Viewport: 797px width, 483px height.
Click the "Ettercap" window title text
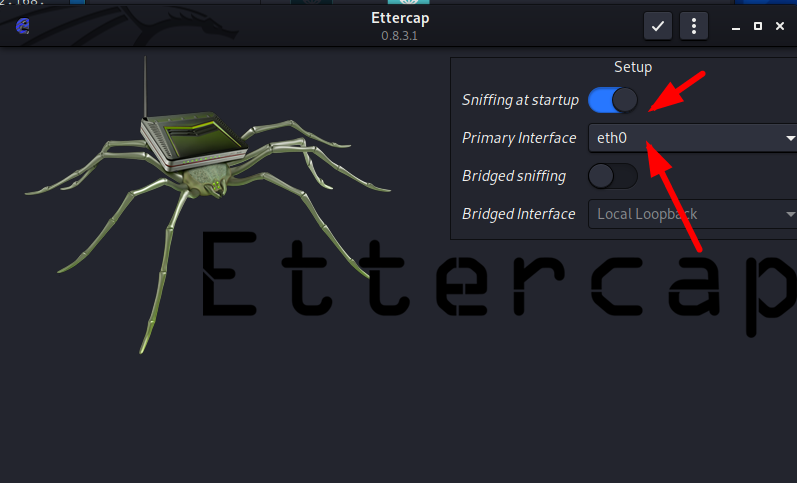point(400,18)
